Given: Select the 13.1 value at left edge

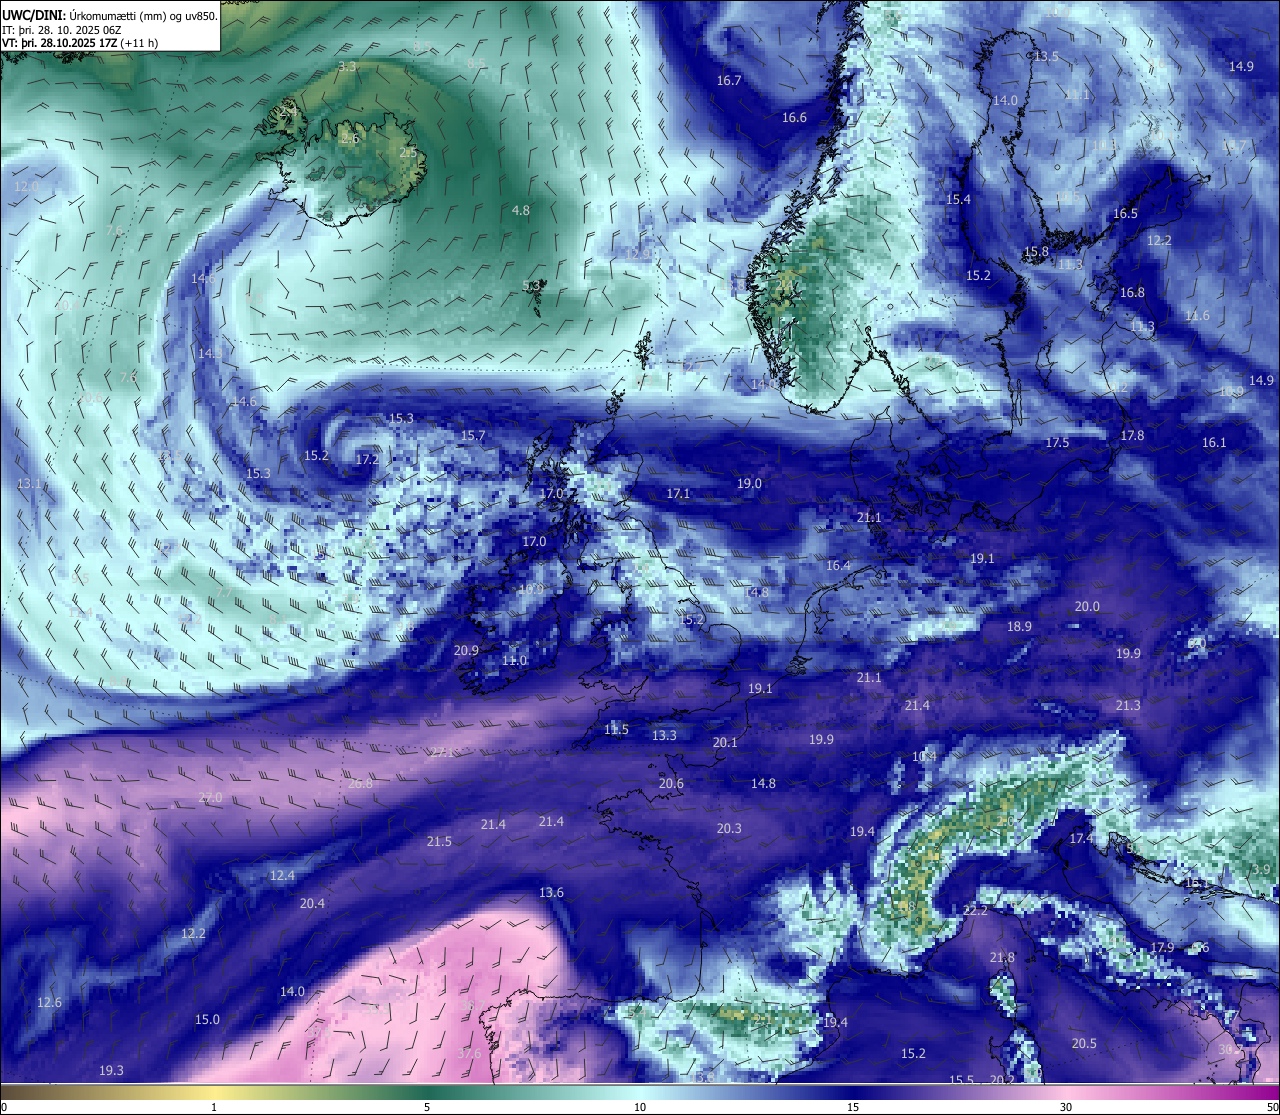Looking at the screenshot, I should point(29,484).
